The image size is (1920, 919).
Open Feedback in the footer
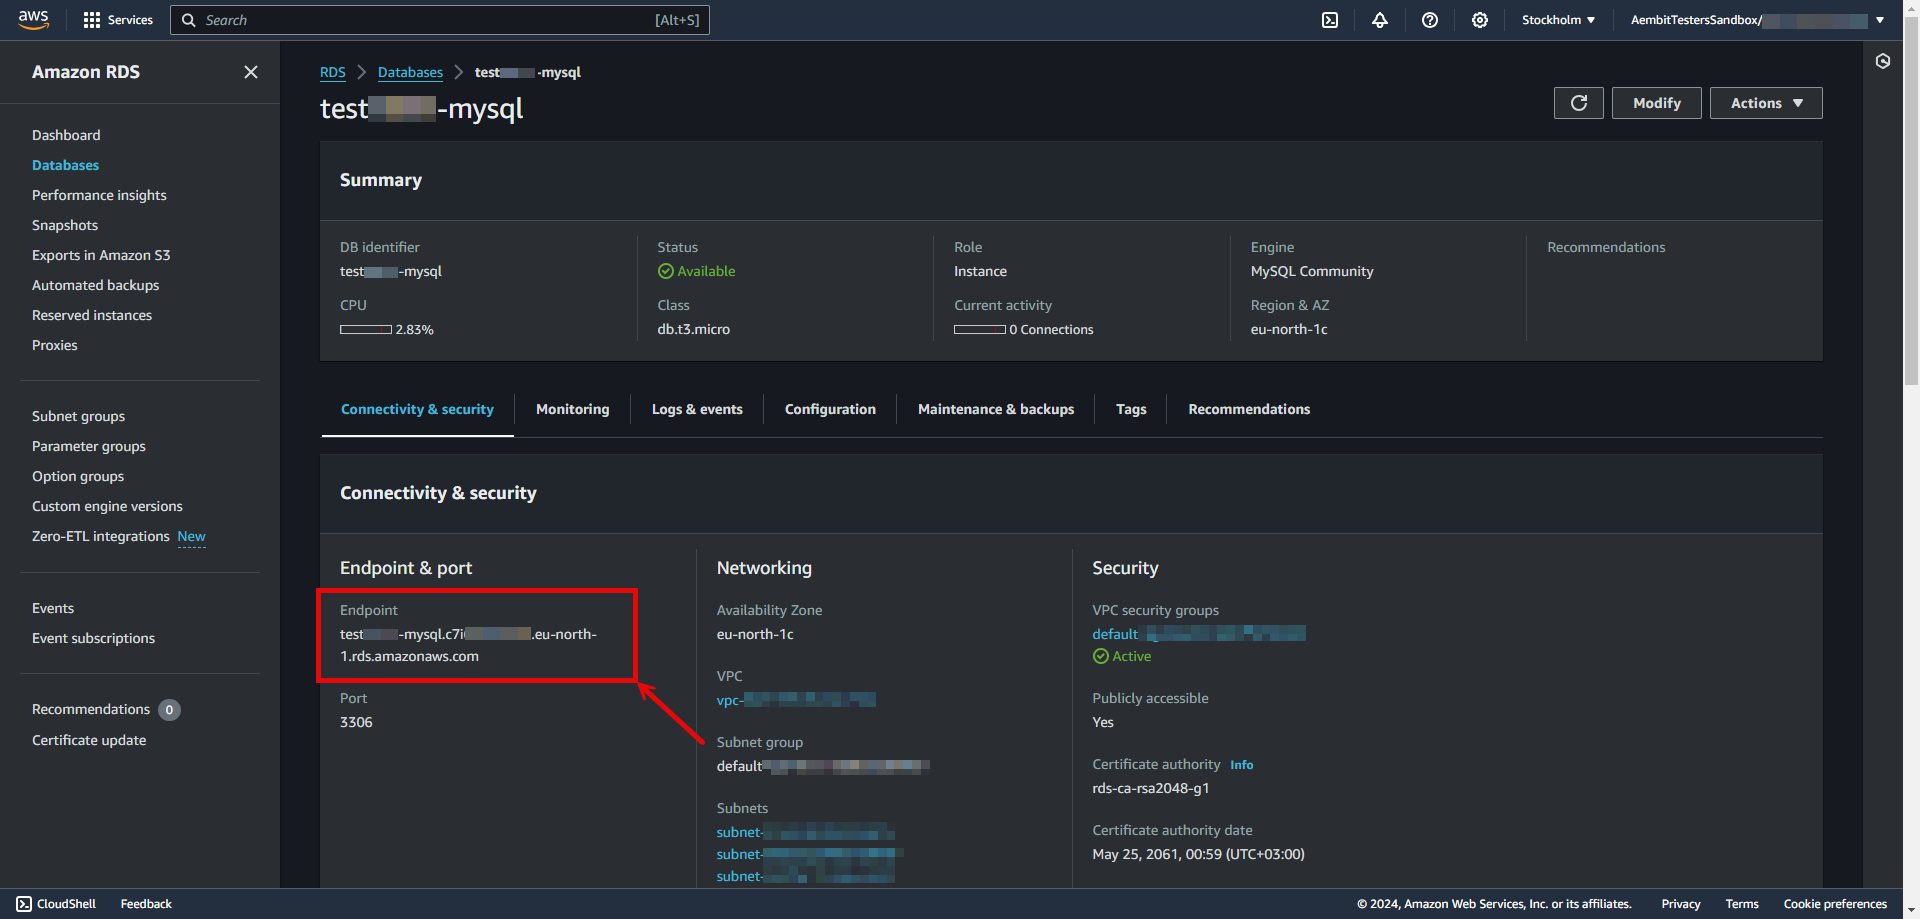pyautogui.click(x=146, y=904)
